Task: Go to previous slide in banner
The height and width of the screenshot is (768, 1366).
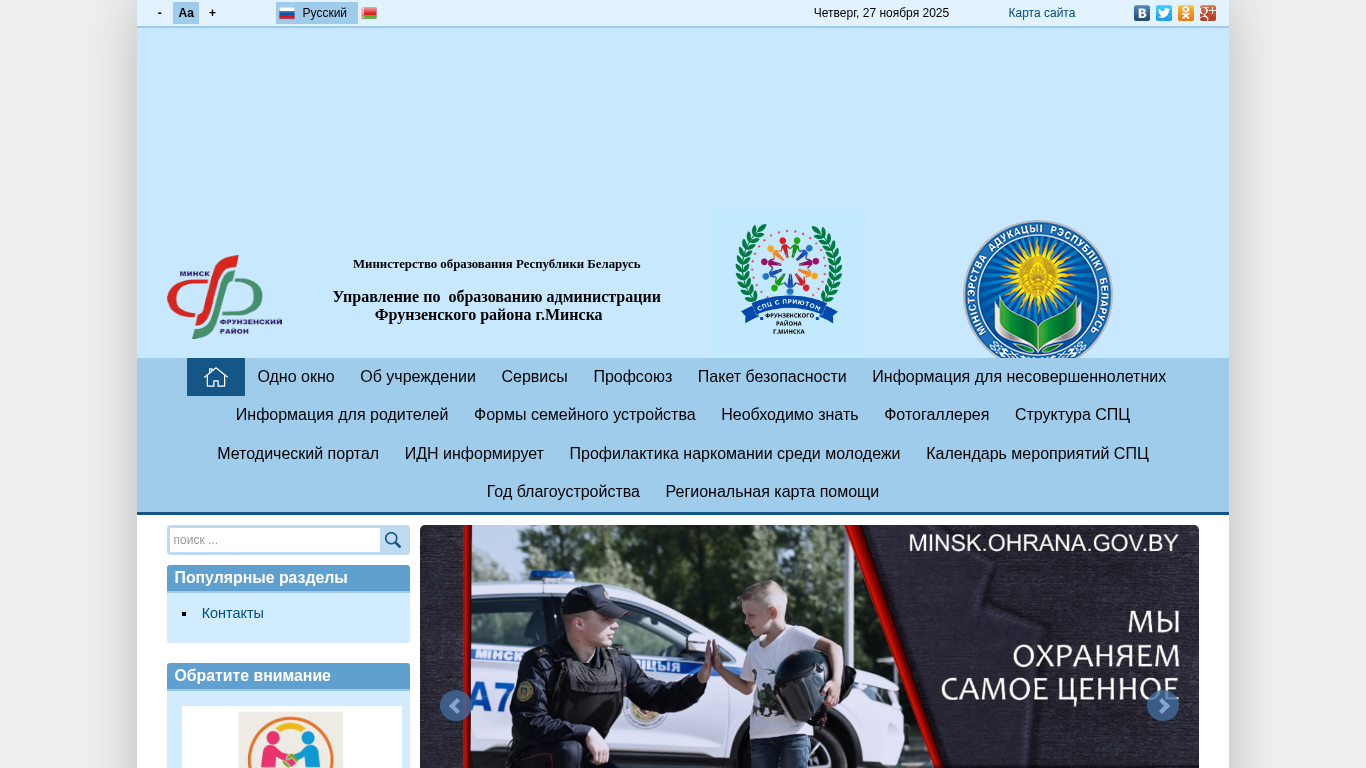Action: 455,706
